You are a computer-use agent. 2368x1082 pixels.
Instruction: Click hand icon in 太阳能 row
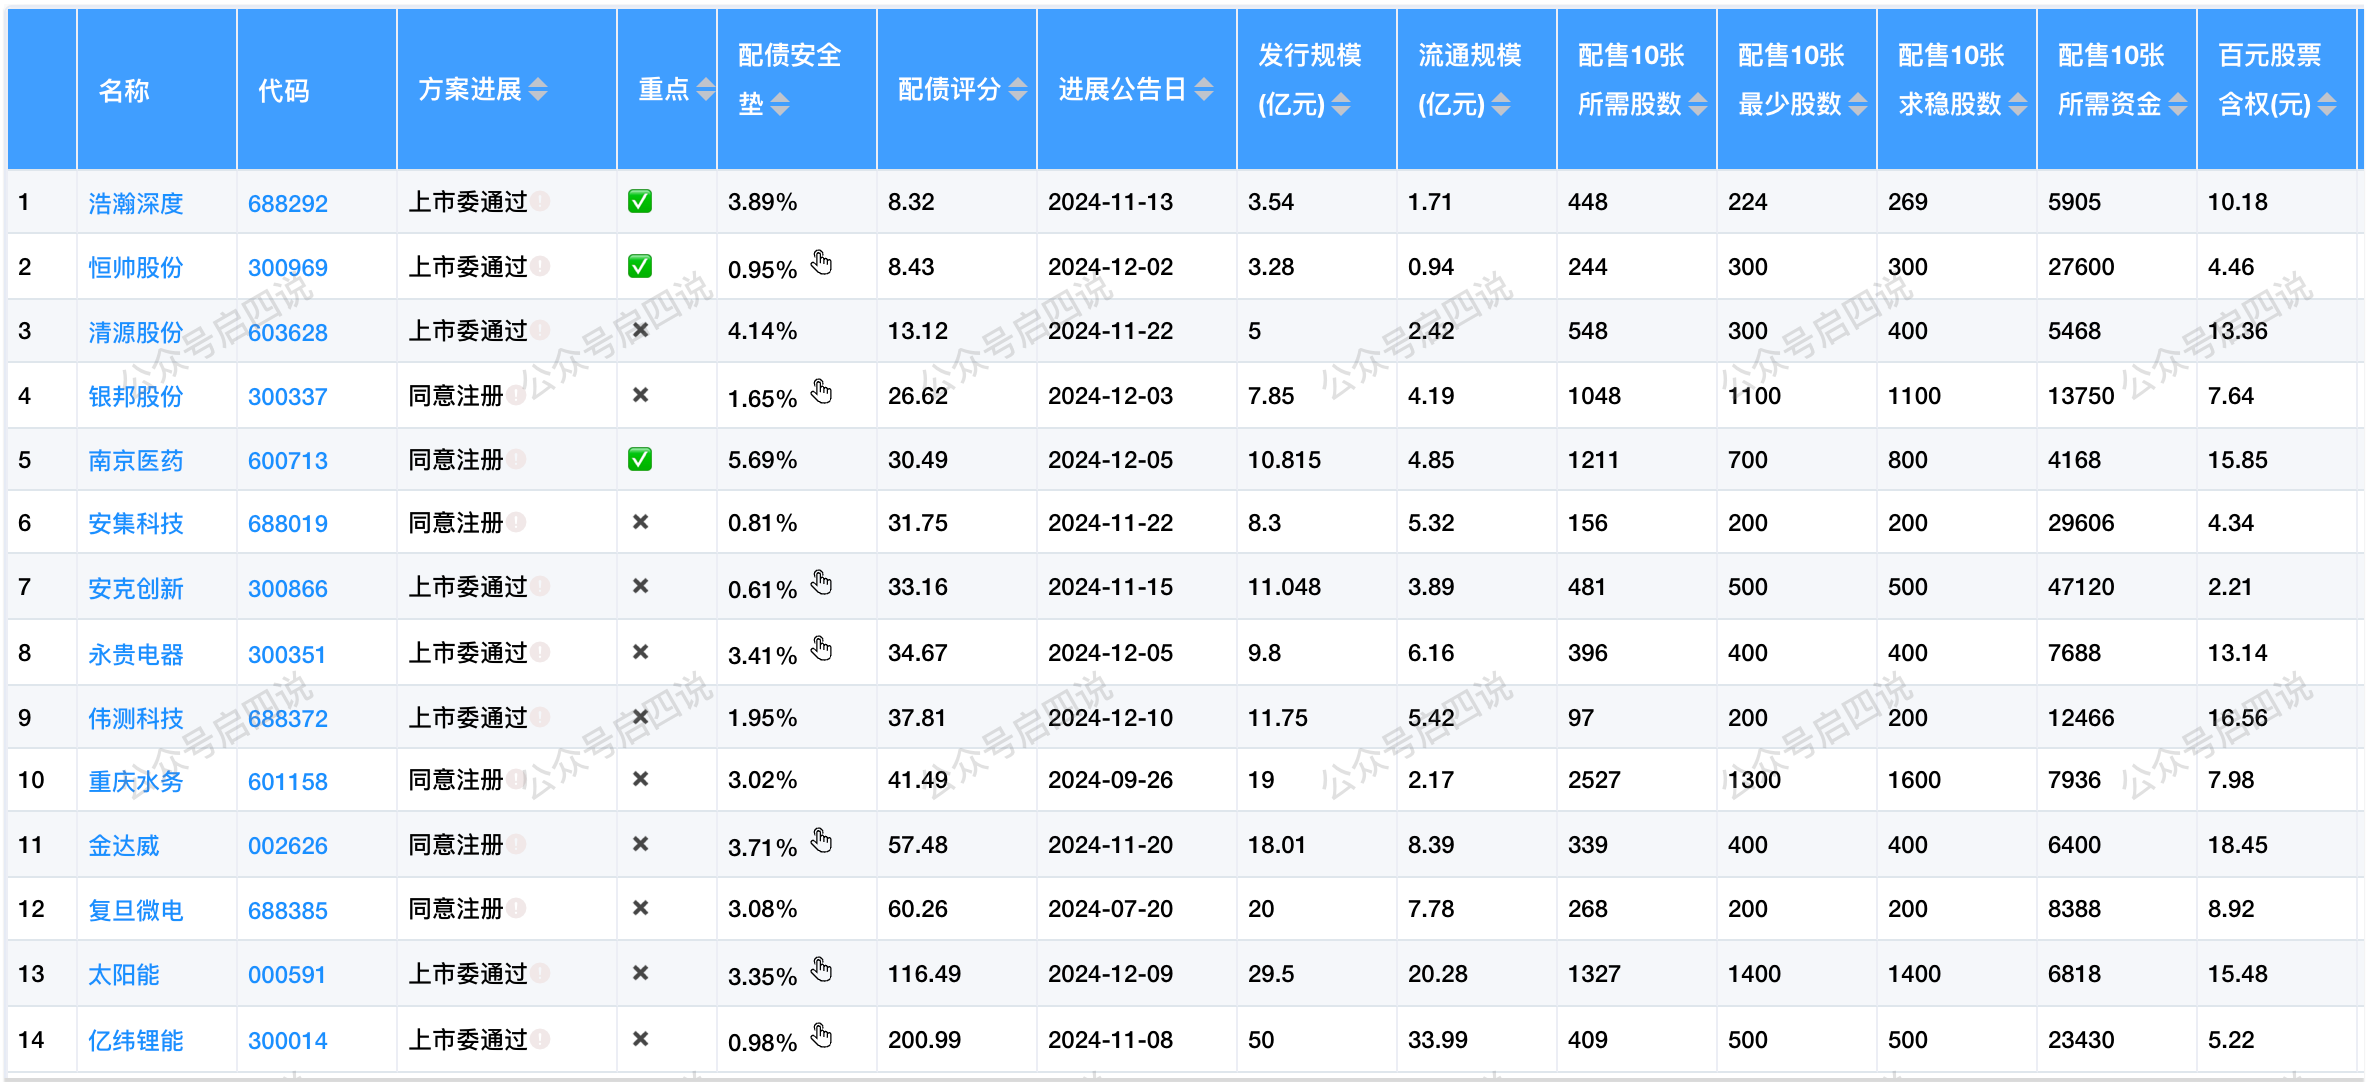(821, 970)
